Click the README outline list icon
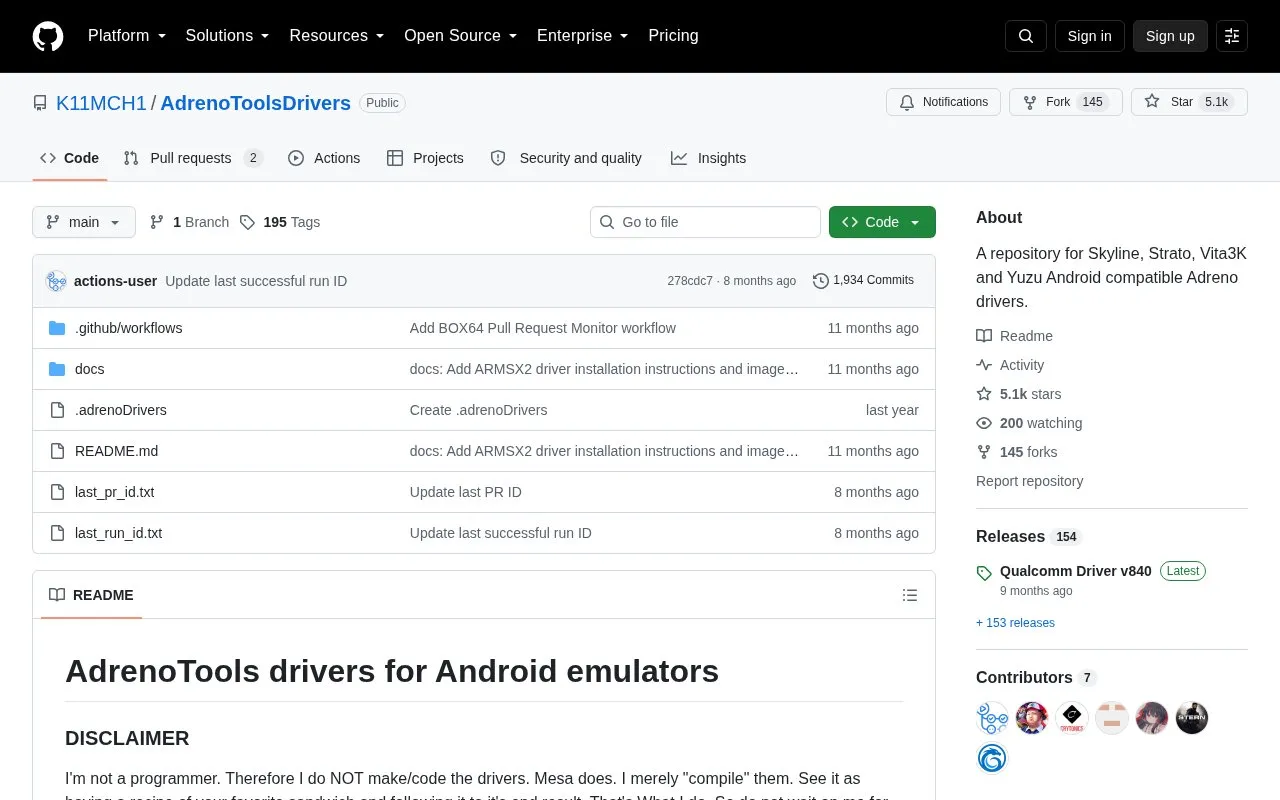The image size is (1280, 800). tap(910, 595)
